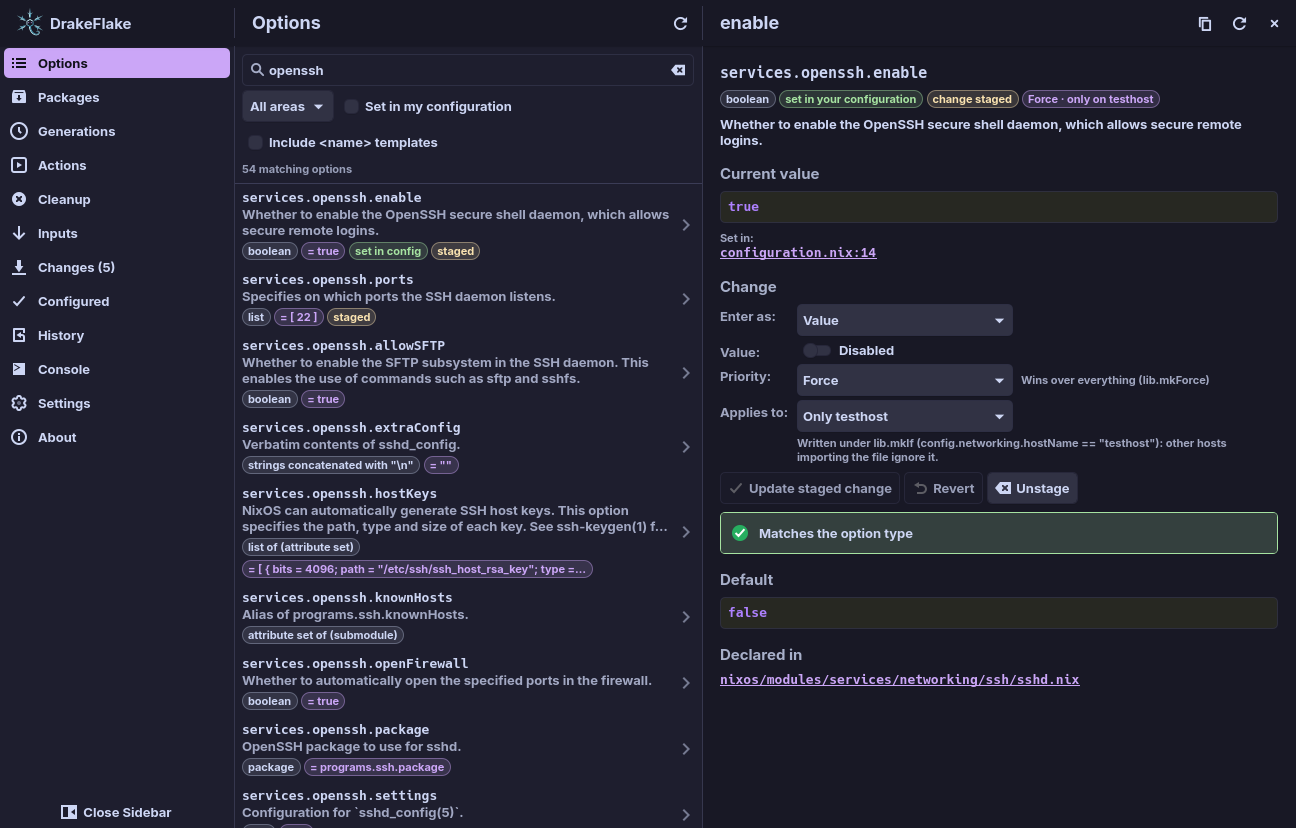The height and width of the screenshot is (828, 1296).
Task: Open the Console page
Action: 117,369
